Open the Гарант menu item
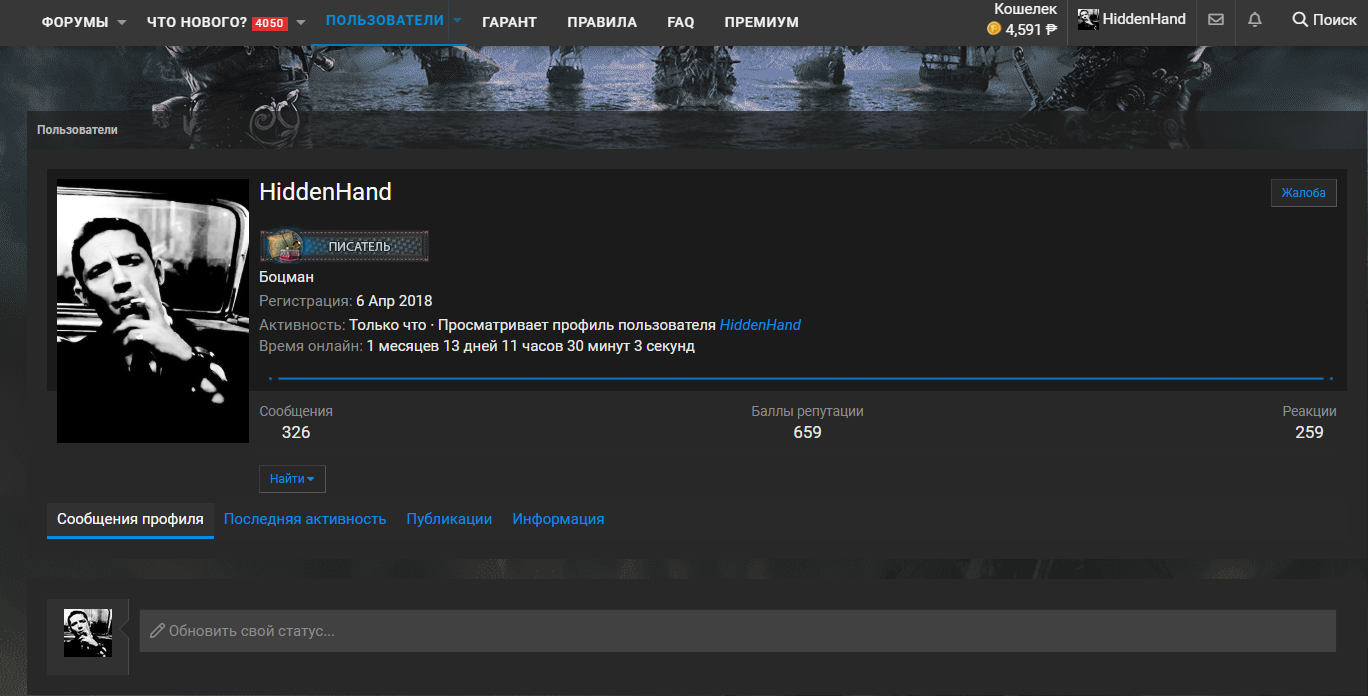Screen dimensions: 1368x696 point(509,22)
